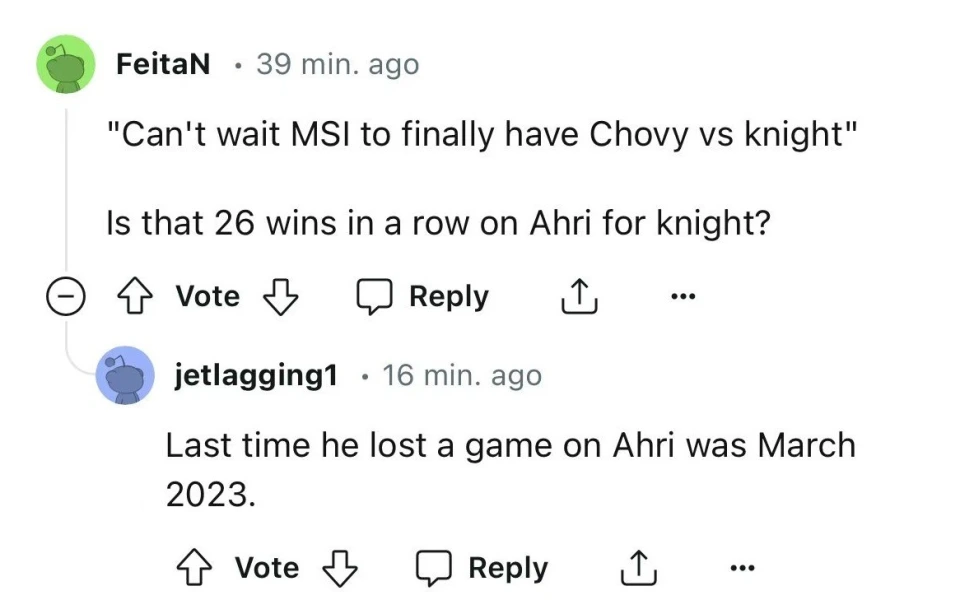Click the Vote label on jetlagging1's reply
Viewport: 960px width, 614px height.
[x=267, y=568]
